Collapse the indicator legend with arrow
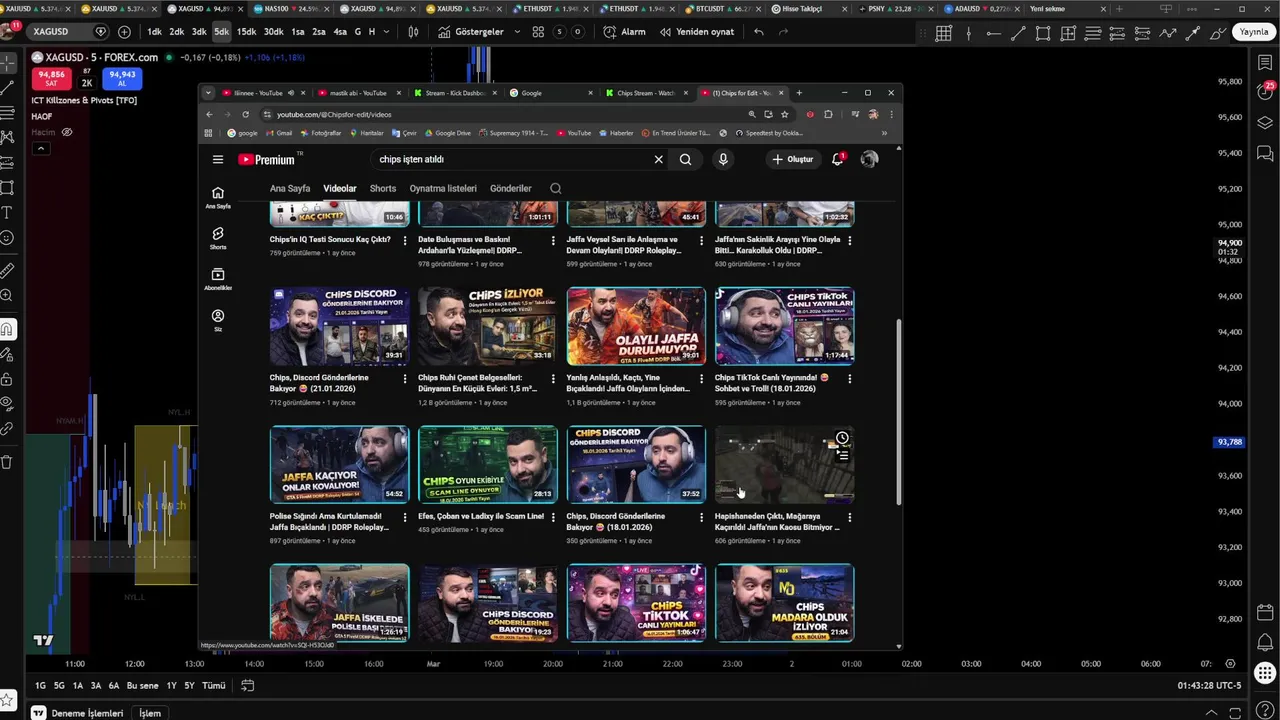 (40, 149)
